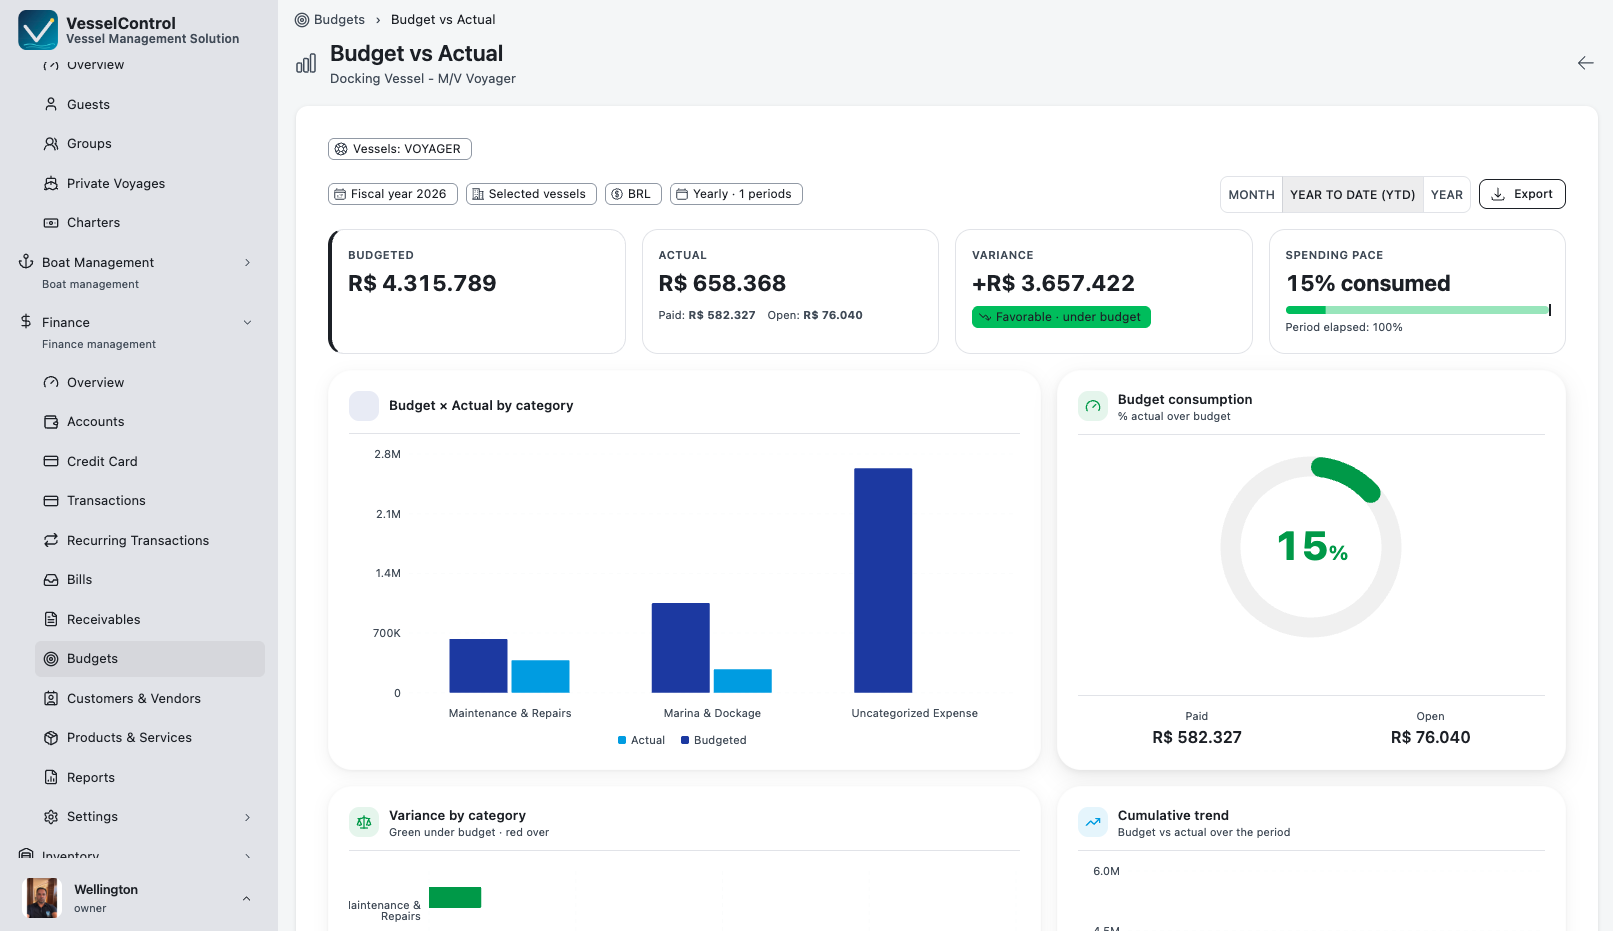This screenshot has height=931, width=1613.
Task: Click the Receivables document icon
Action: [51, 619]
